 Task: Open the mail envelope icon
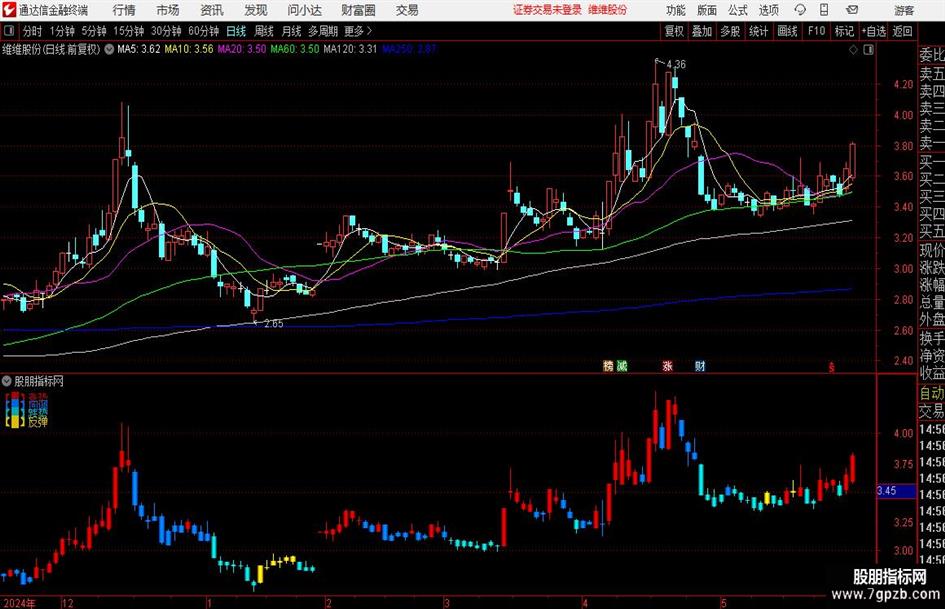point(852,10)
